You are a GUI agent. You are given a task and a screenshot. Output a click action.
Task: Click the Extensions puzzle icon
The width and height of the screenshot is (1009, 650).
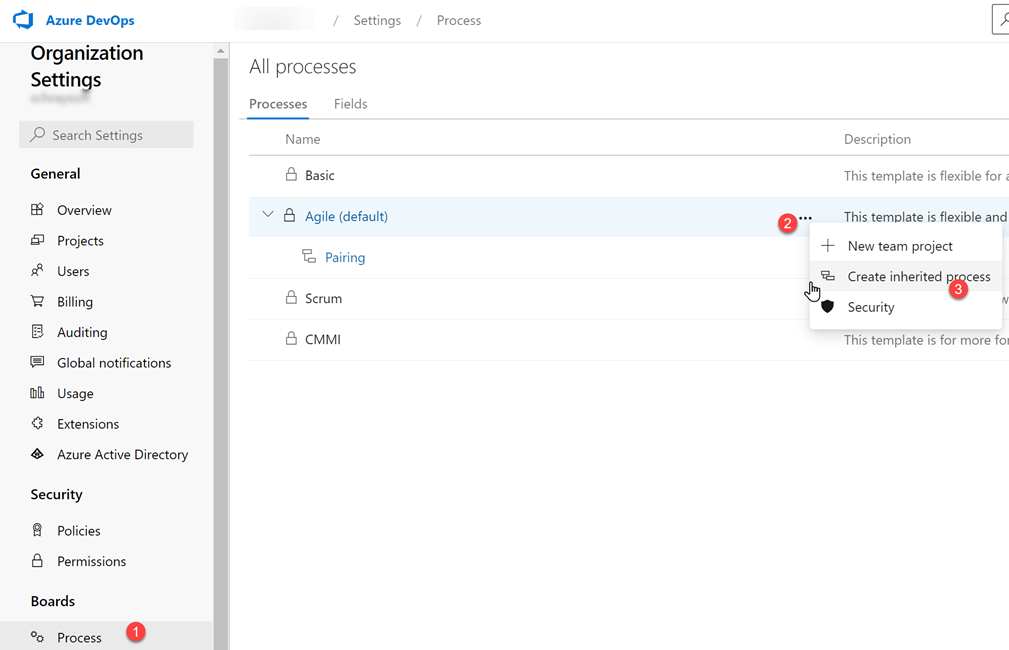(x=37, y=423)
